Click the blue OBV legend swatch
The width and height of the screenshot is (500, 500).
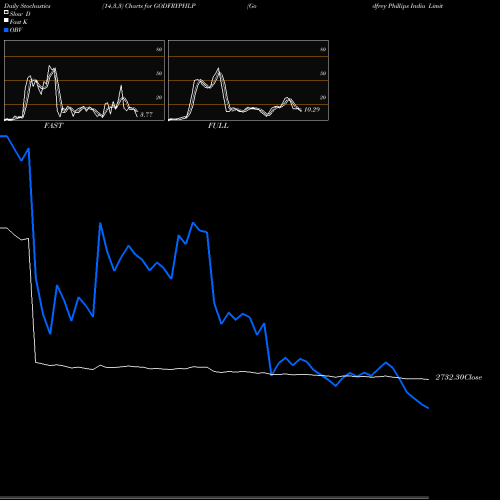coord(6,30)
